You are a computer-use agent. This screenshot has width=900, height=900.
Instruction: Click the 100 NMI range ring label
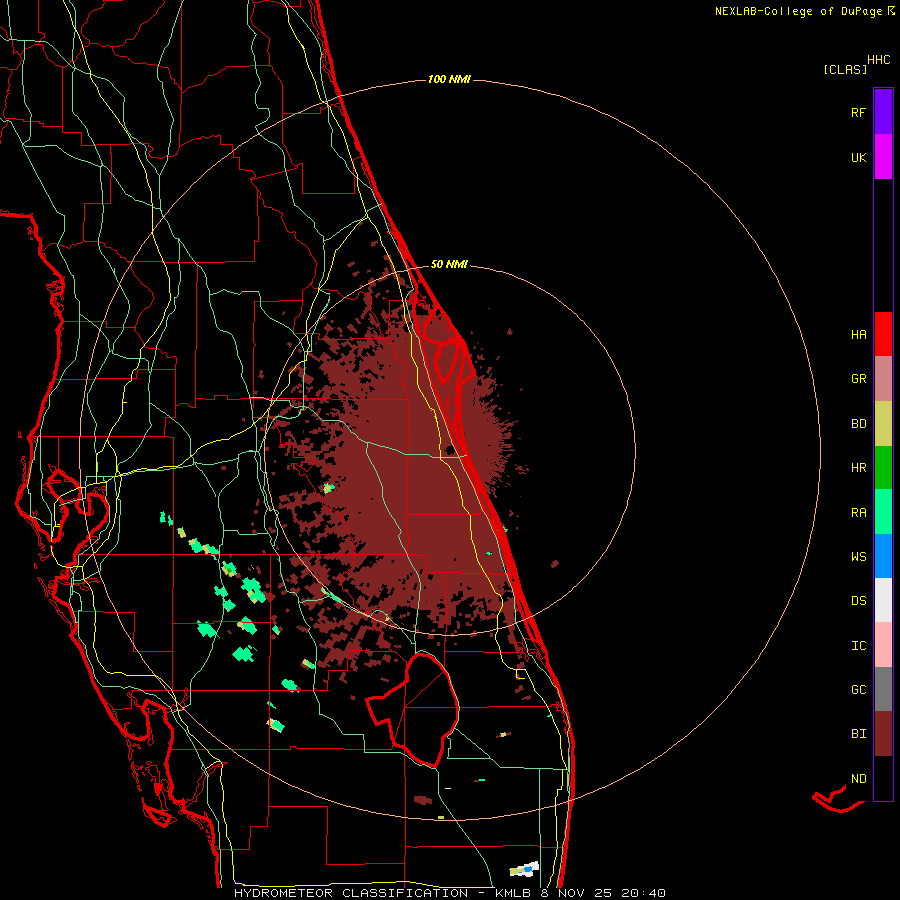(x=449, y=79)
